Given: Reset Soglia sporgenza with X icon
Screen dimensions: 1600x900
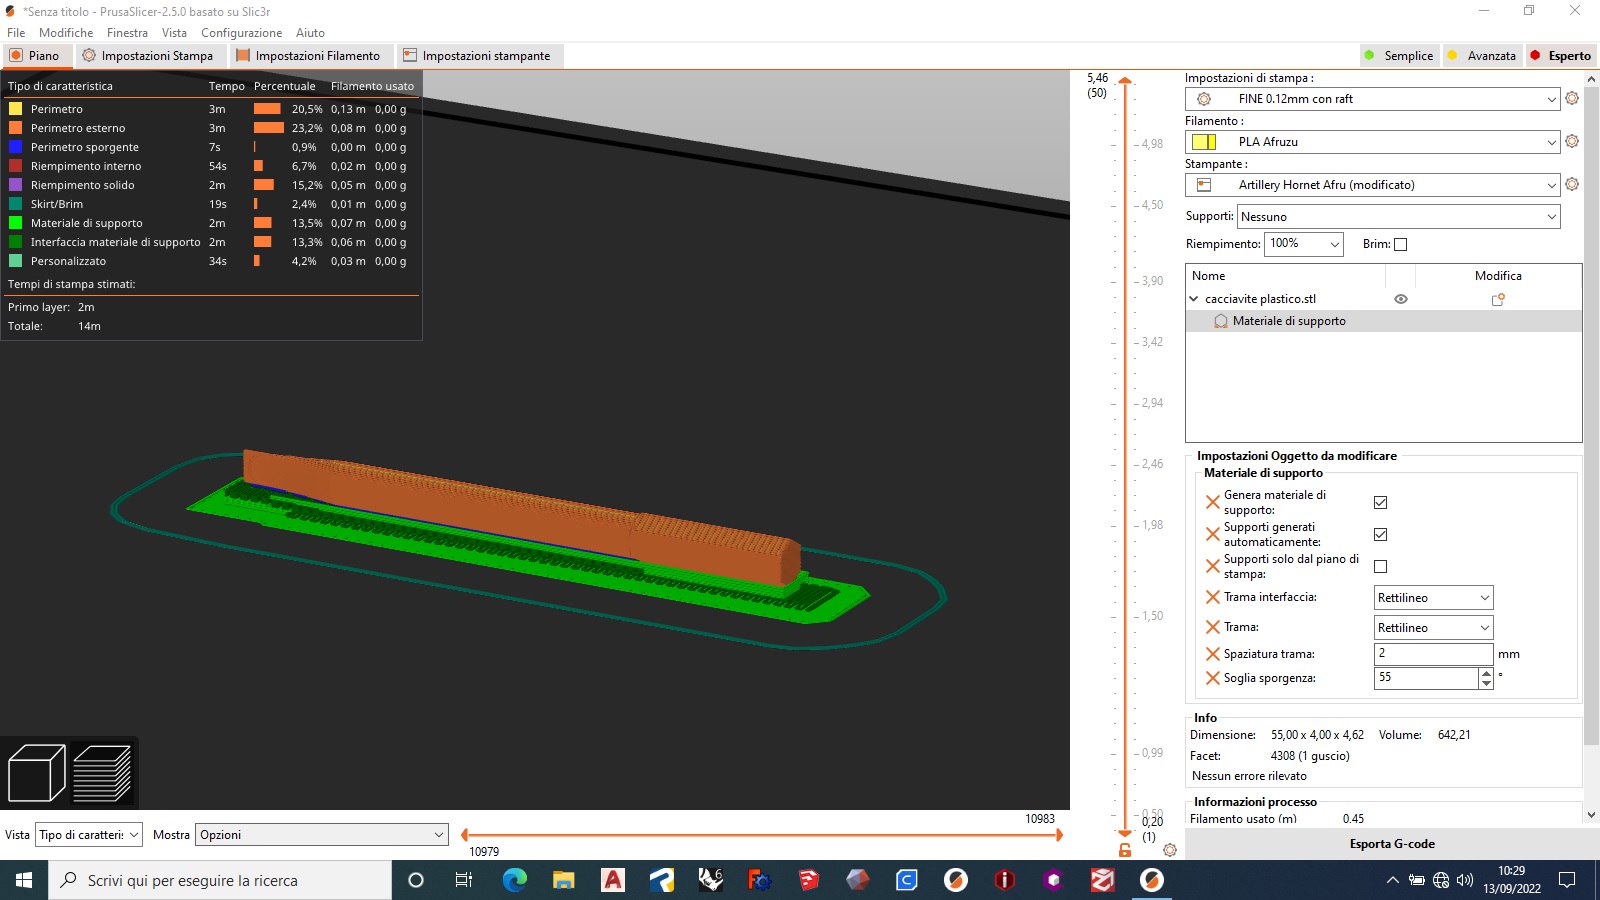Looking at the screenshot, I should click(1212, 678).
